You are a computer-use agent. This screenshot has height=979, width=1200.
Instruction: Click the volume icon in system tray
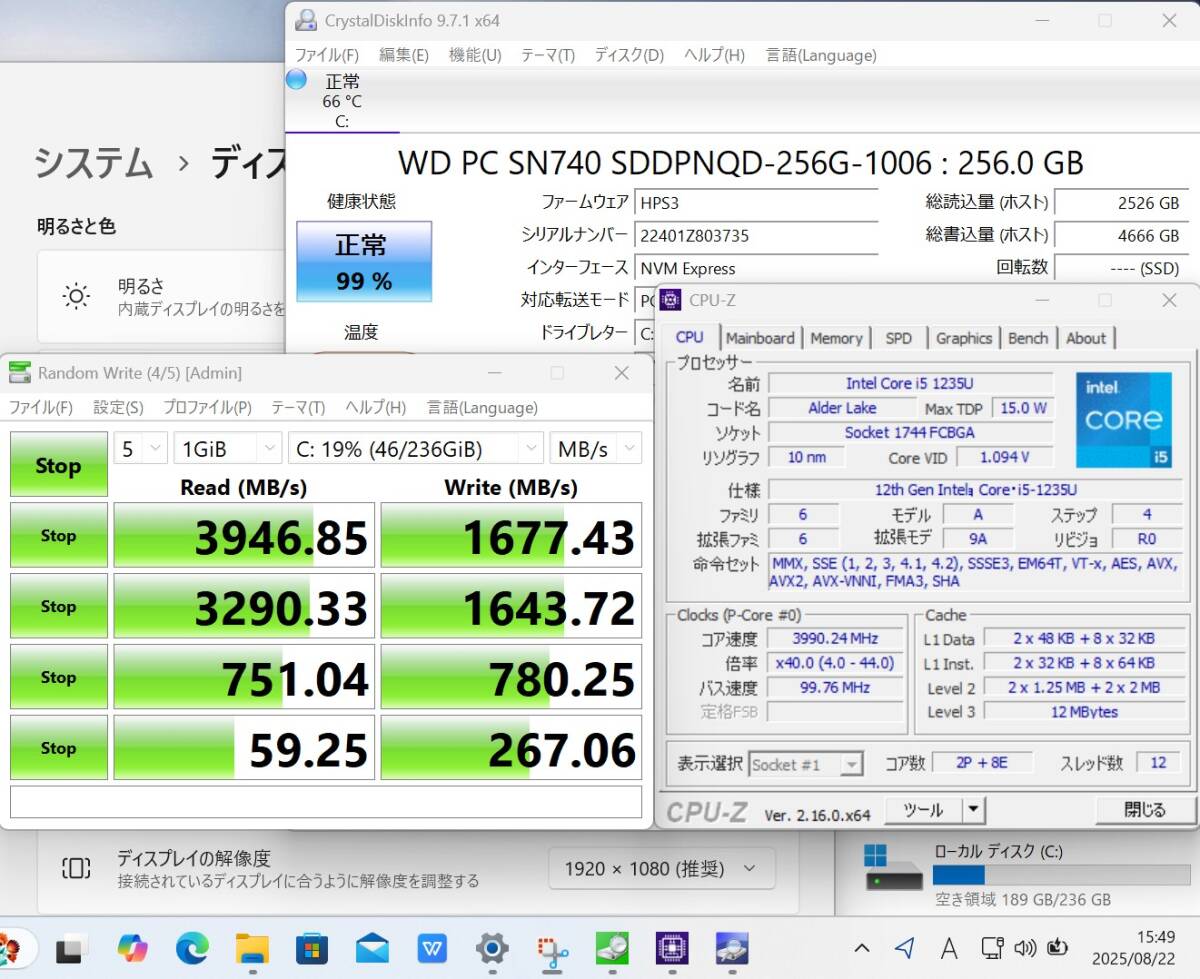click(1024, 948)
